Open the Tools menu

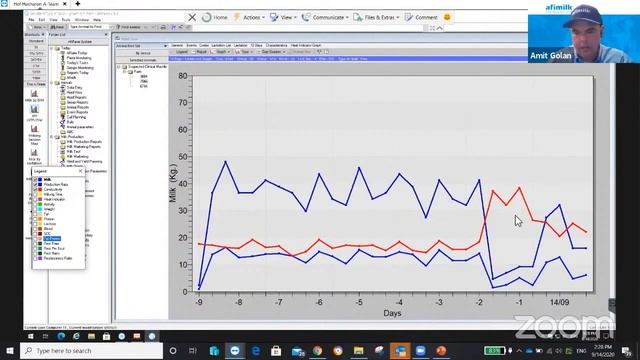coord(66,20)
